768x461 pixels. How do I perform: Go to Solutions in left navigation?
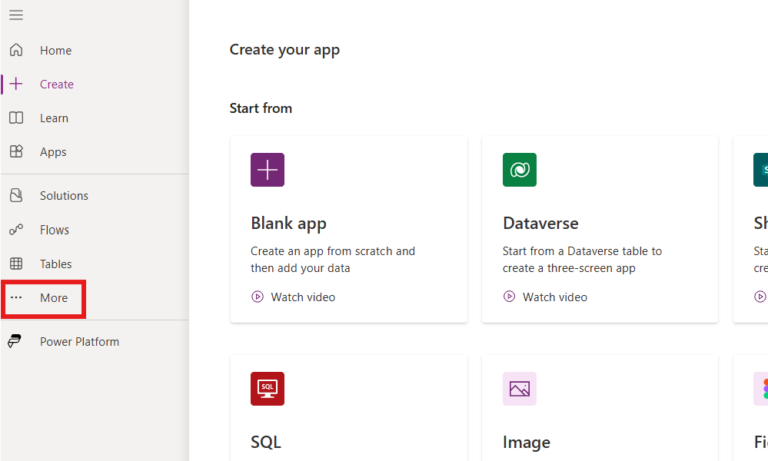64,196
